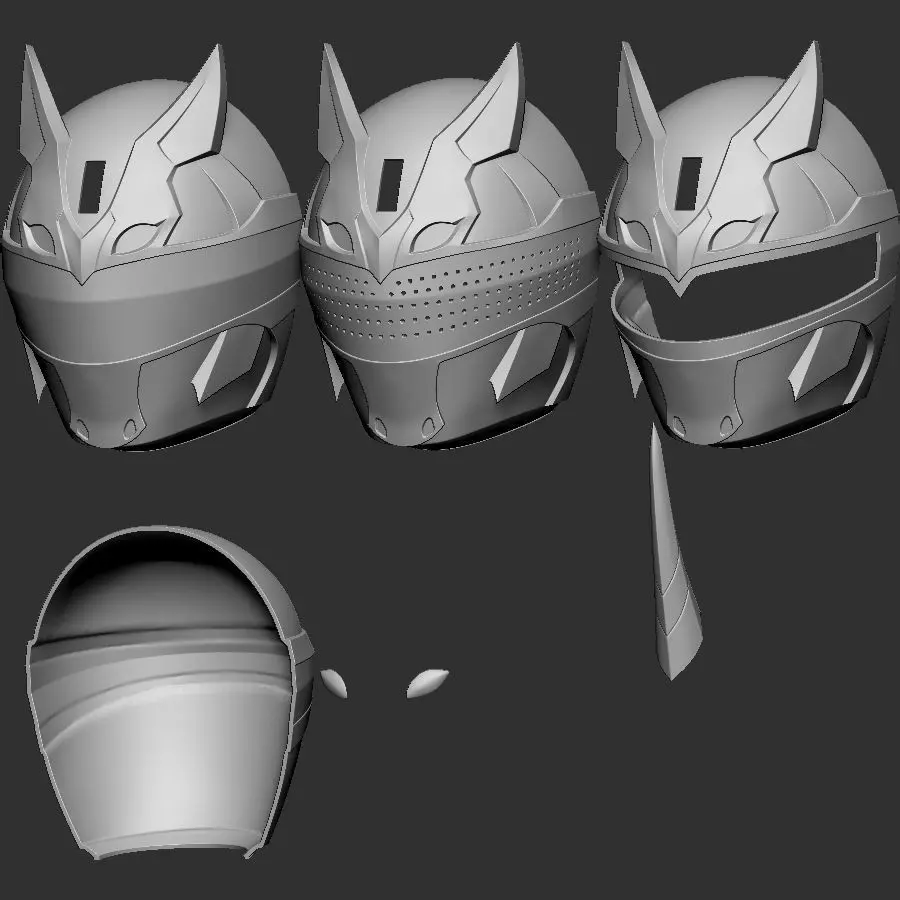This screenshot has height=900, width=900.
Task: Select the helmet with the perforated visor
Action: pyautogui.click(x=449, y=247)
